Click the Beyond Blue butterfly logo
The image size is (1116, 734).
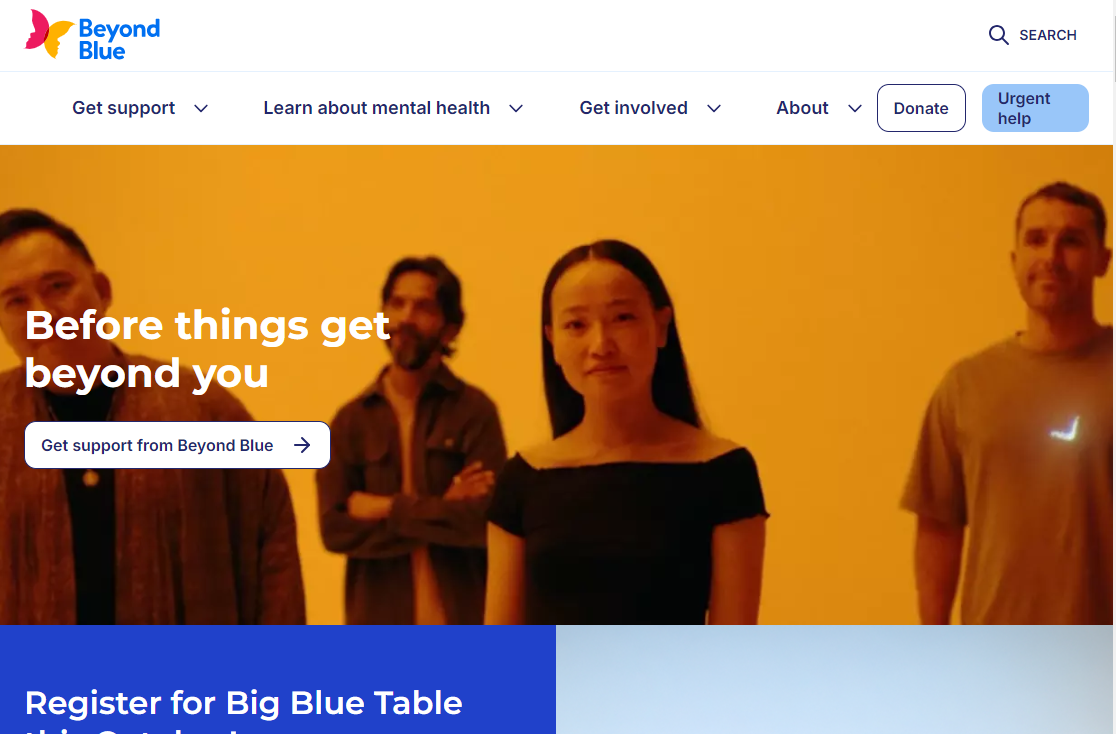[49, 33]
